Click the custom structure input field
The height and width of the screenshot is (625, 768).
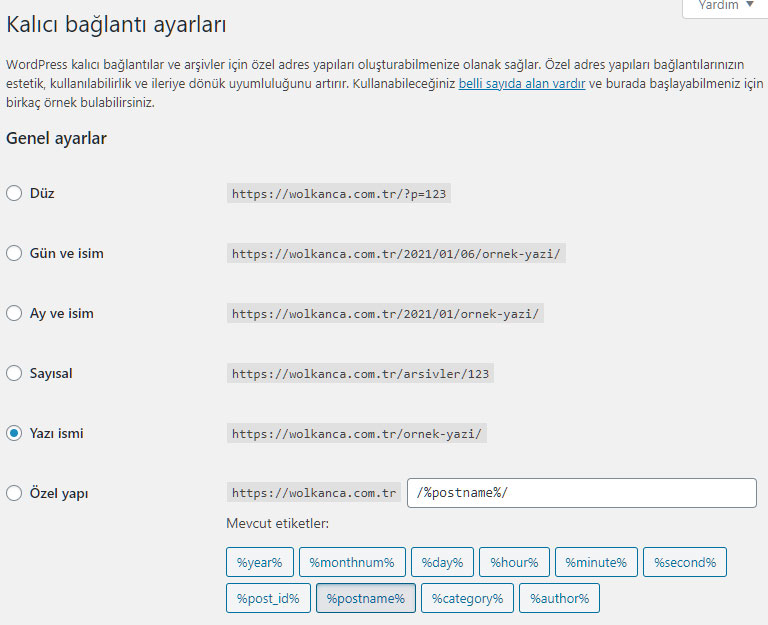(x=582, y=493)
